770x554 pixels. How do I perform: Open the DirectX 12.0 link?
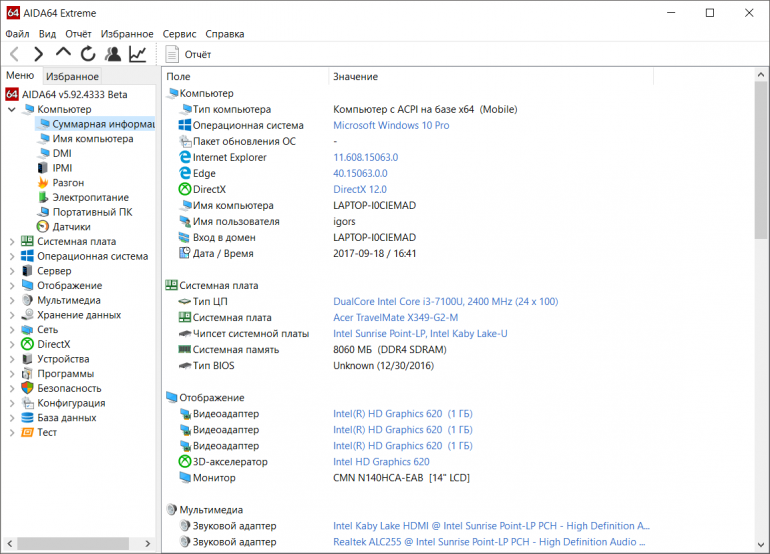click(359, 189)
